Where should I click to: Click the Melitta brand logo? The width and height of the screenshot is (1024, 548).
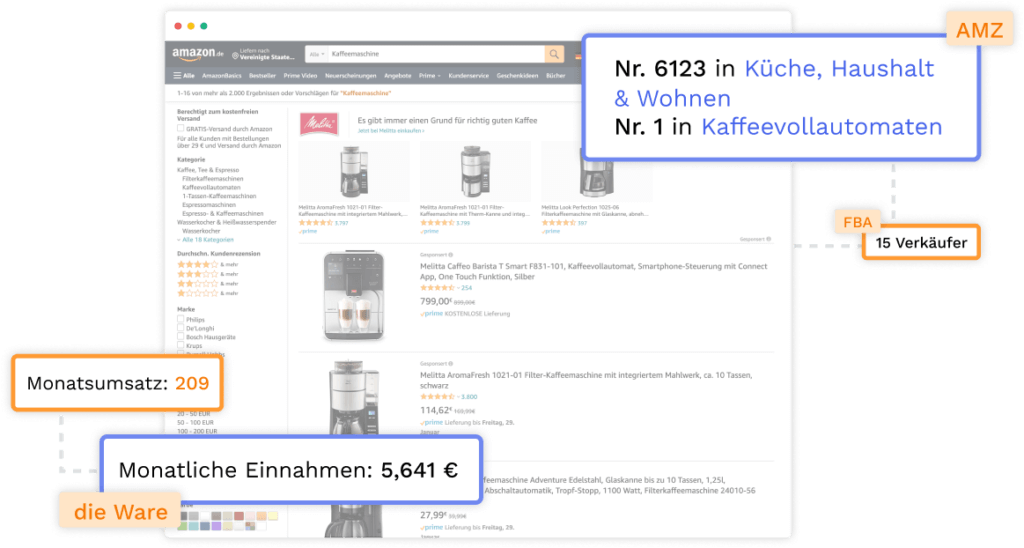coord(319,124)
